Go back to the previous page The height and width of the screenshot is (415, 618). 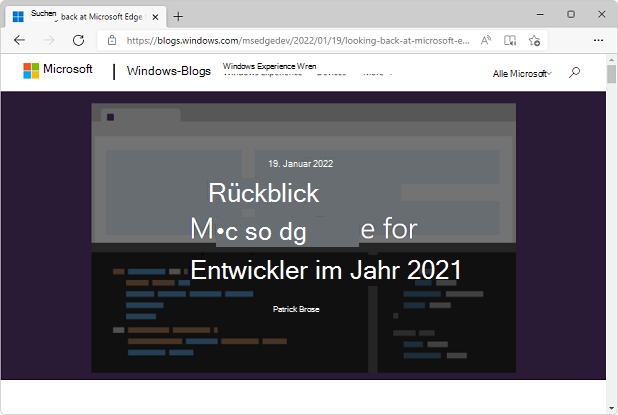tap(19, 40)
